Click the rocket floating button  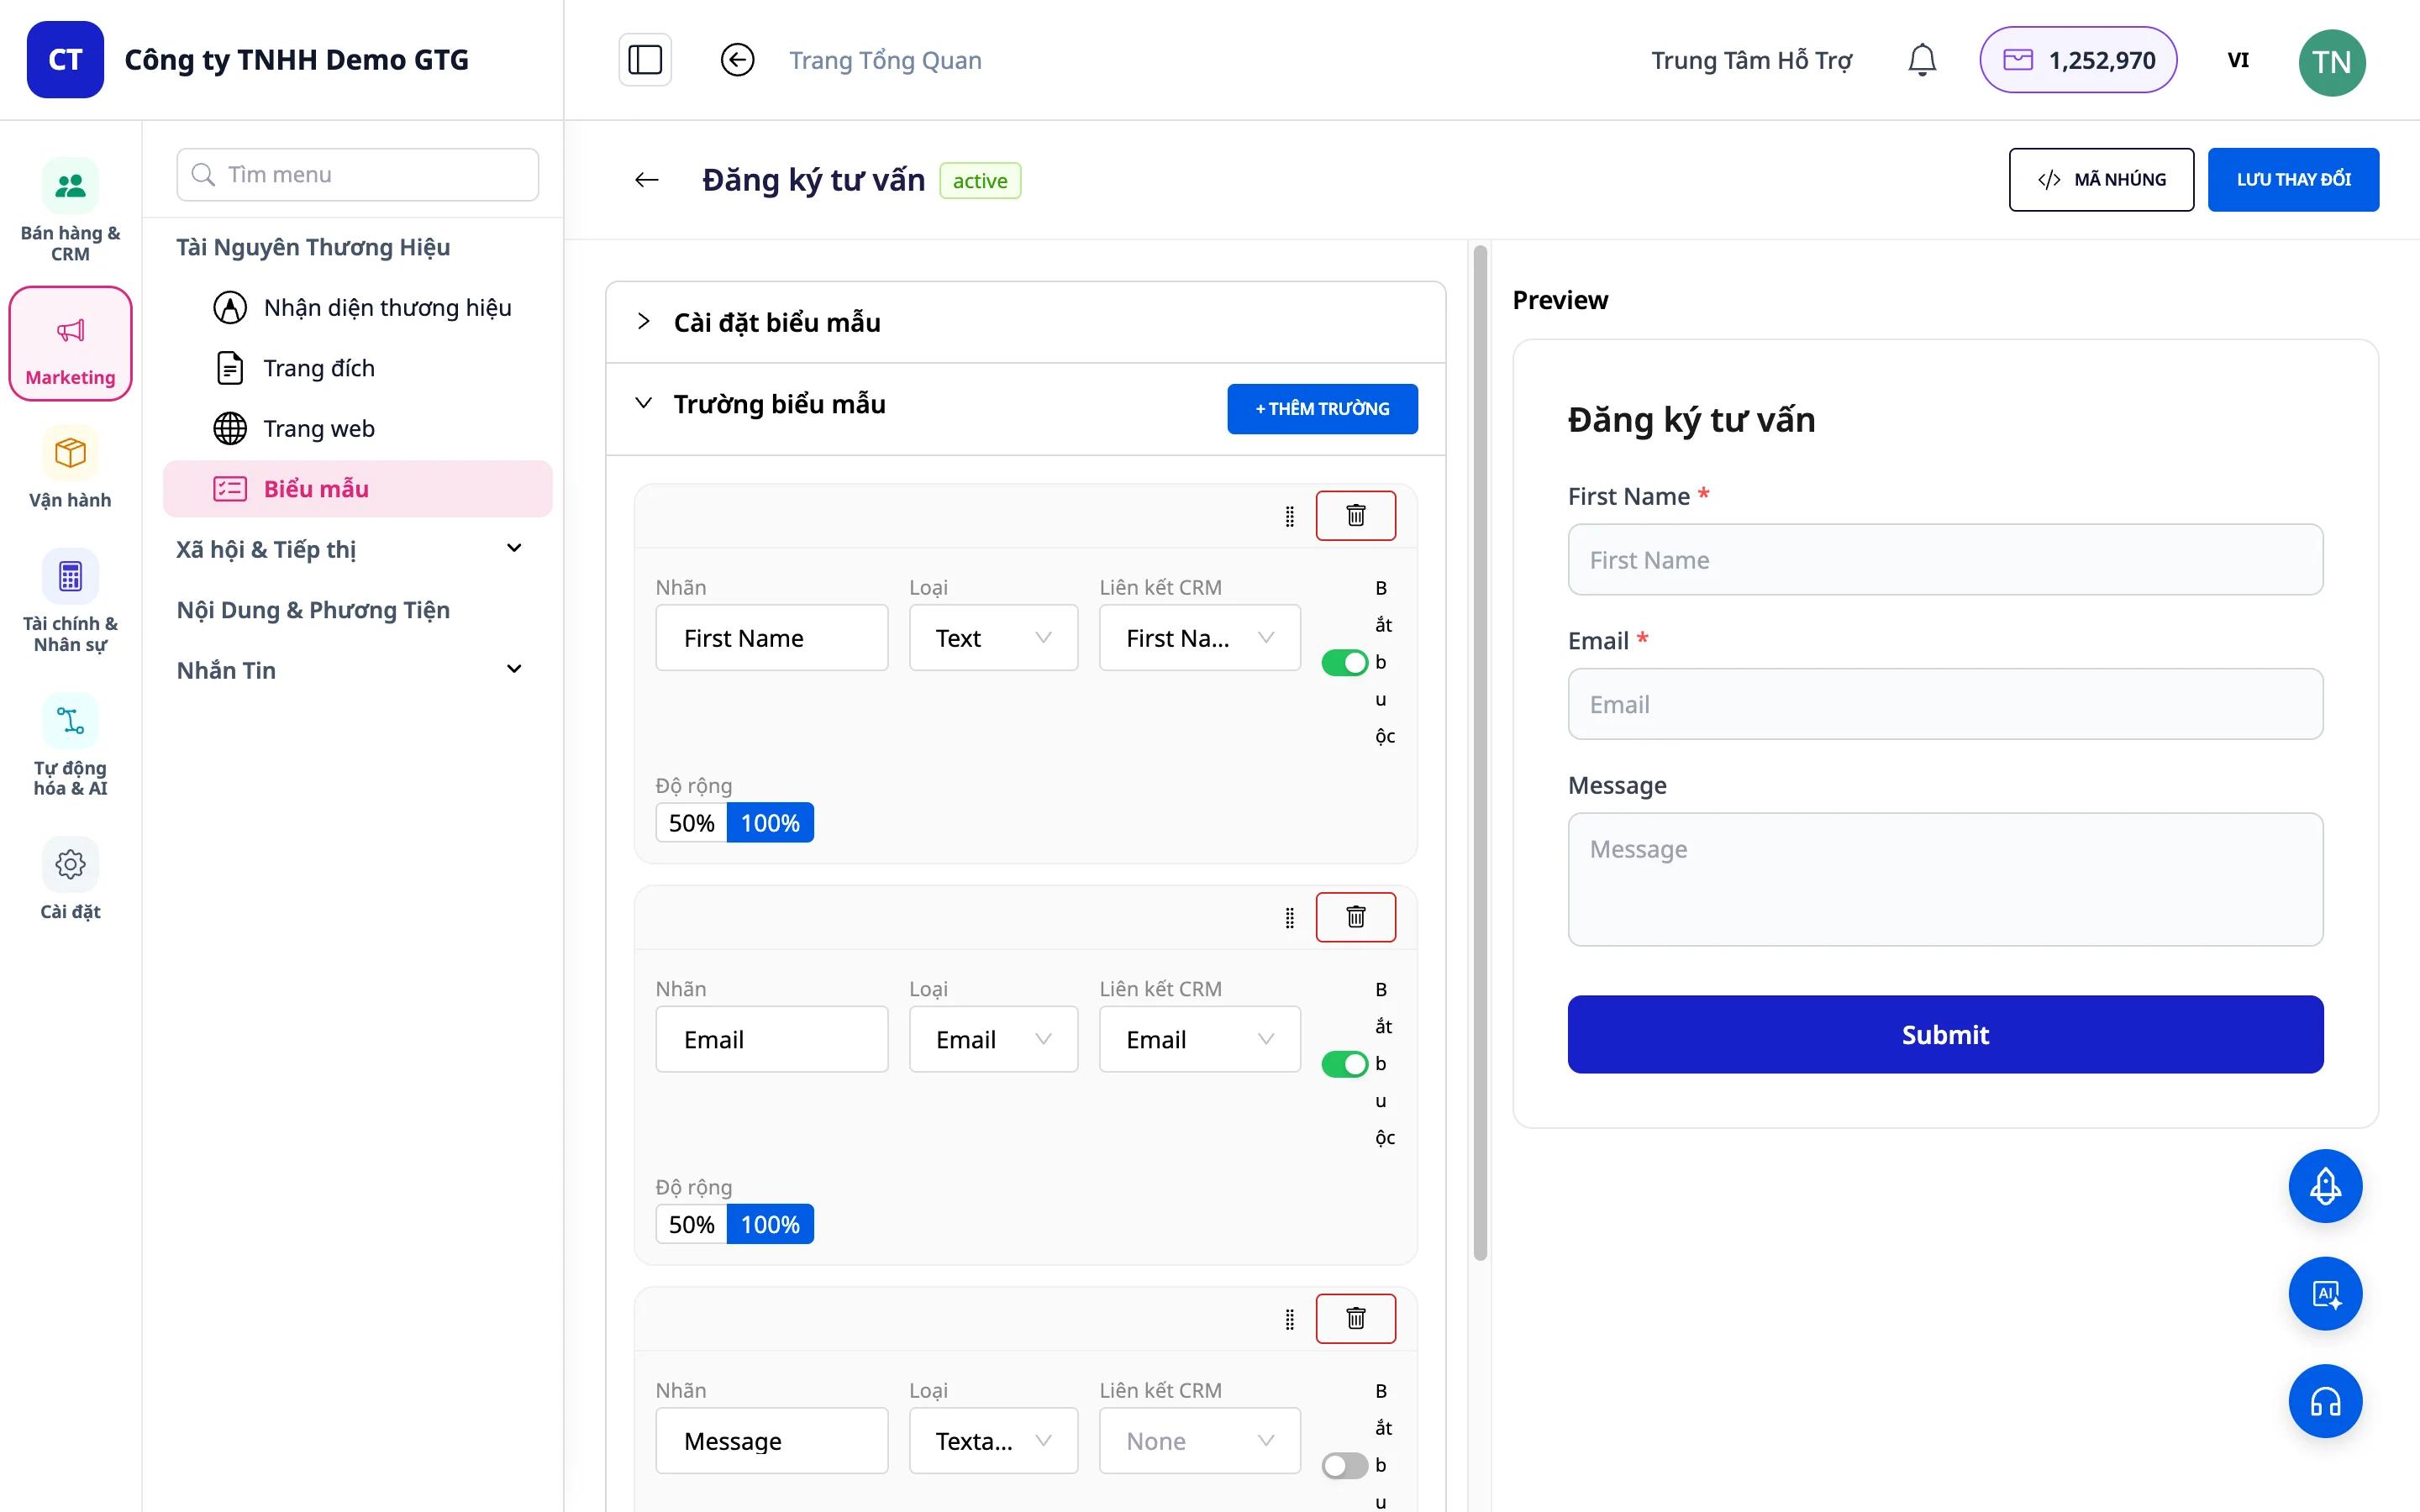pyautogui.click(x=2325, y=1186)
